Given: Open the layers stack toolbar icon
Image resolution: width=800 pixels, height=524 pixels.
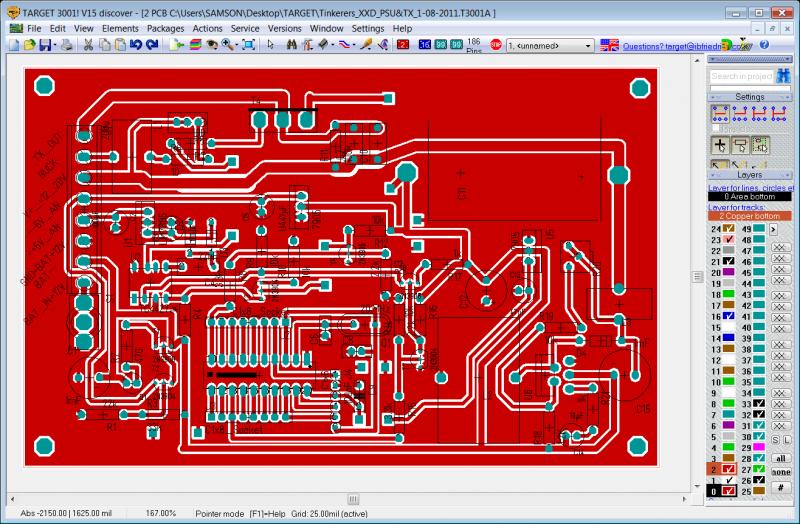Looking at the screenshot, I should click(x=195, y=45).
